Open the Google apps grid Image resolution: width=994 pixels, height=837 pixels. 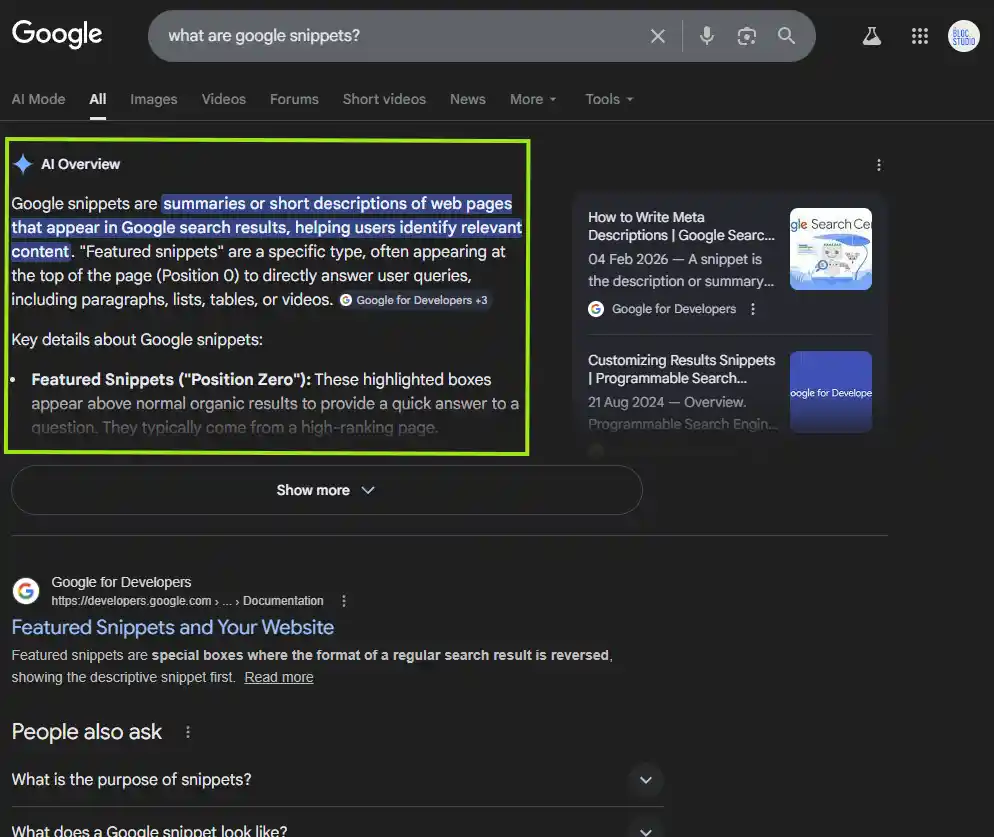[x=919, y=35]
